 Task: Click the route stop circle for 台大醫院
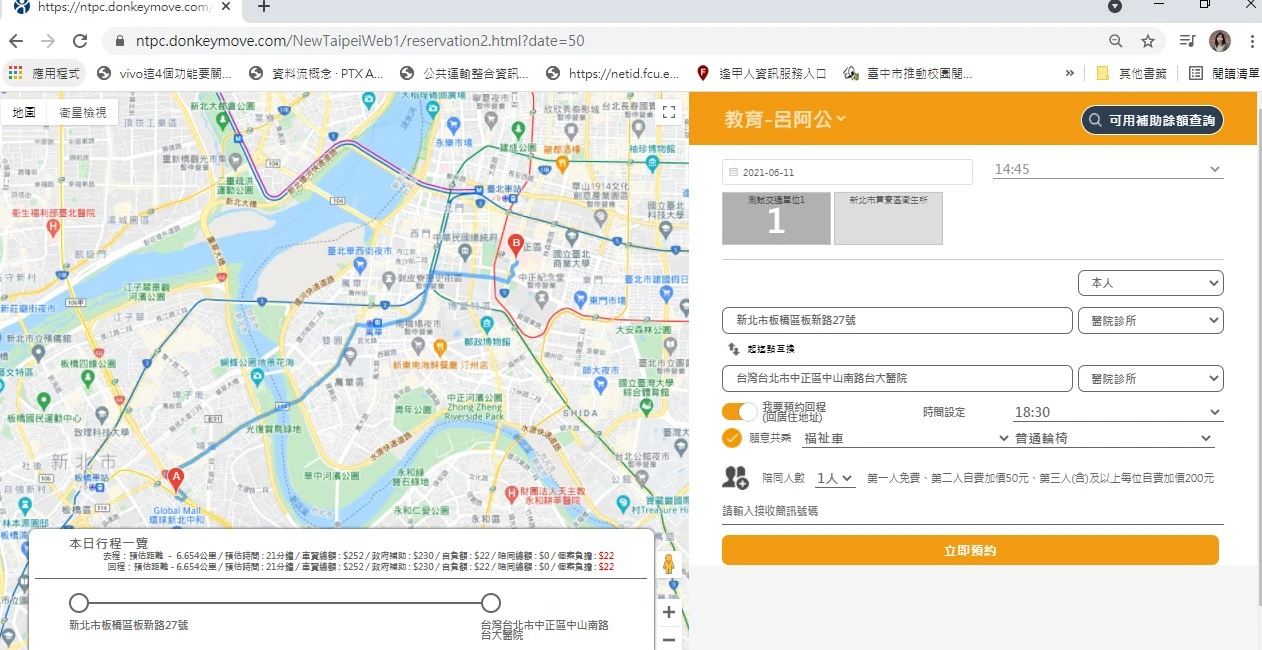491,603
